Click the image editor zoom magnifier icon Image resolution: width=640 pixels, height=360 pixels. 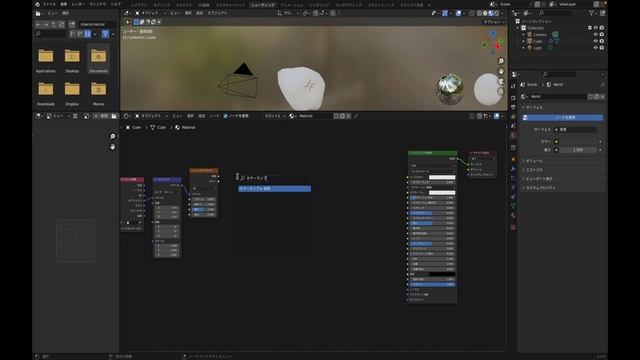coord(112,136)
